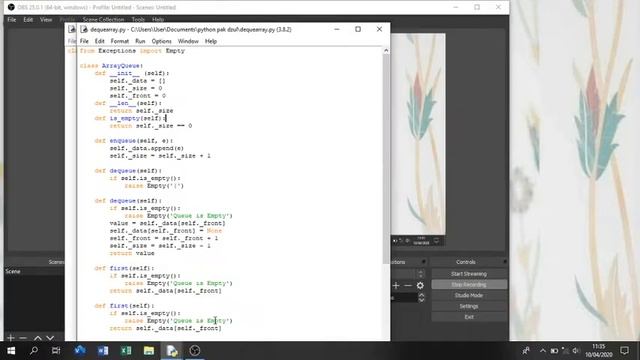The height and width of the screenshot is (360, 640).
Task: Toggle Studio Mode in OBS Controls
Action: [x=469, y=295]
